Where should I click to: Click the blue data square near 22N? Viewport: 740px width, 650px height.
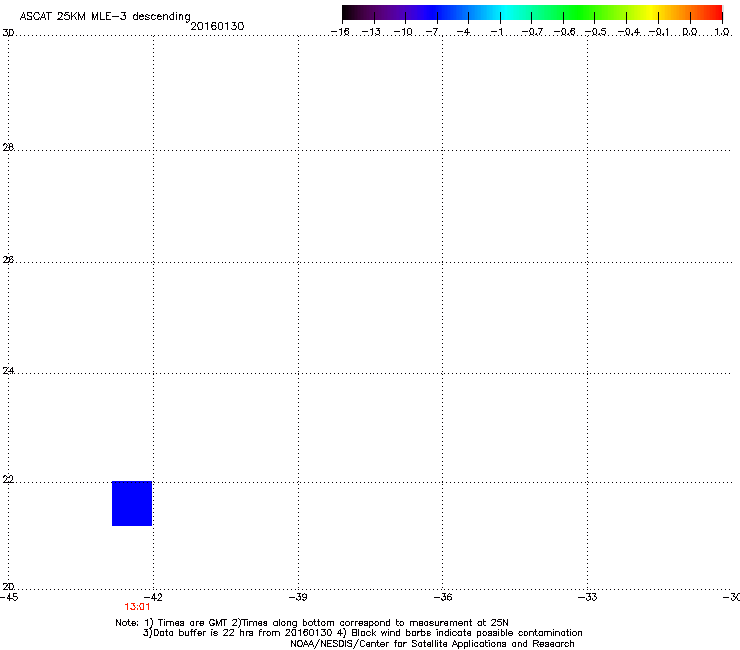click(132, 503)
